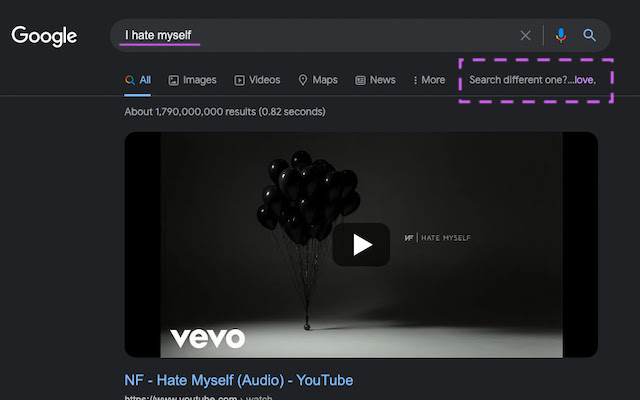Go to the Maps tab
This screenshot has height=400, width=640.
[x=318, y=80]
